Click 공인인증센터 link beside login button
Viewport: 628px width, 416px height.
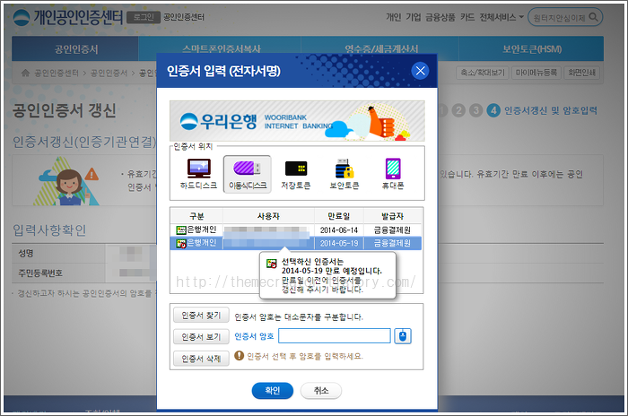184,17
